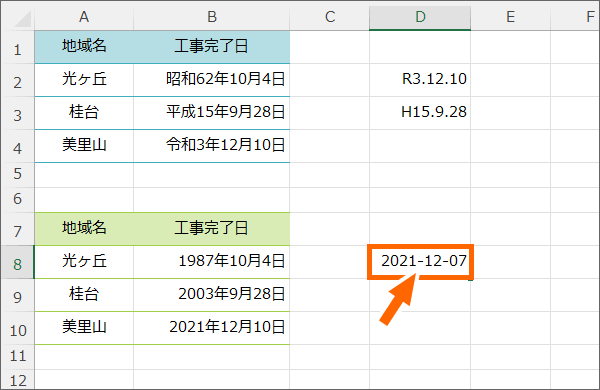Select row 7 header
This screenshot has height=390, width=600.
tap(18, 229)
